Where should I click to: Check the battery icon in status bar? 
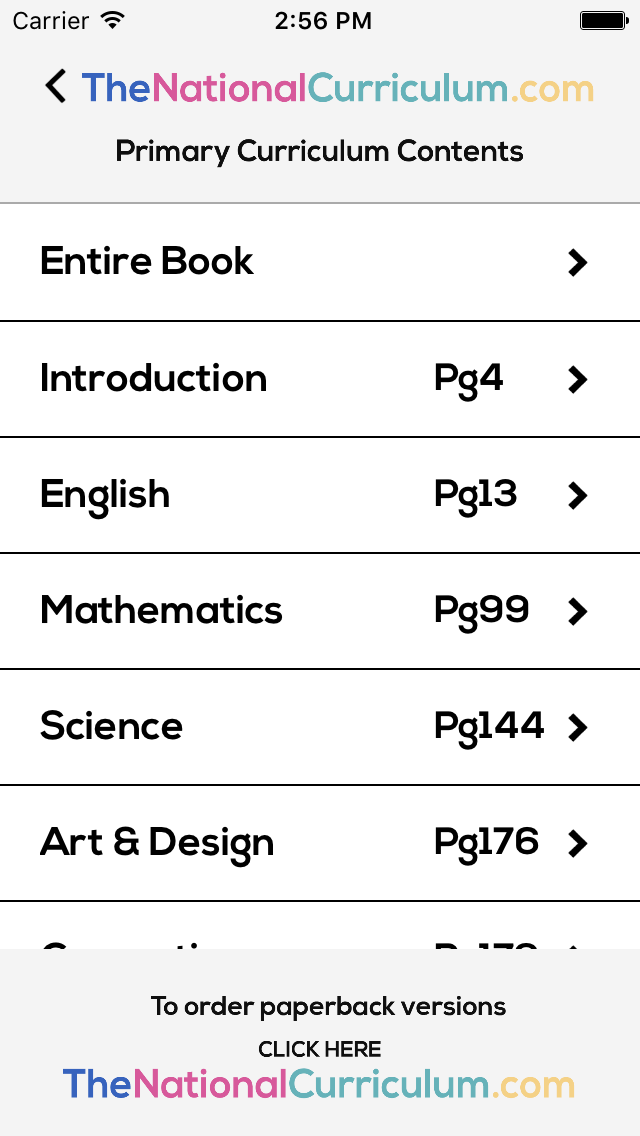(603, 21)
